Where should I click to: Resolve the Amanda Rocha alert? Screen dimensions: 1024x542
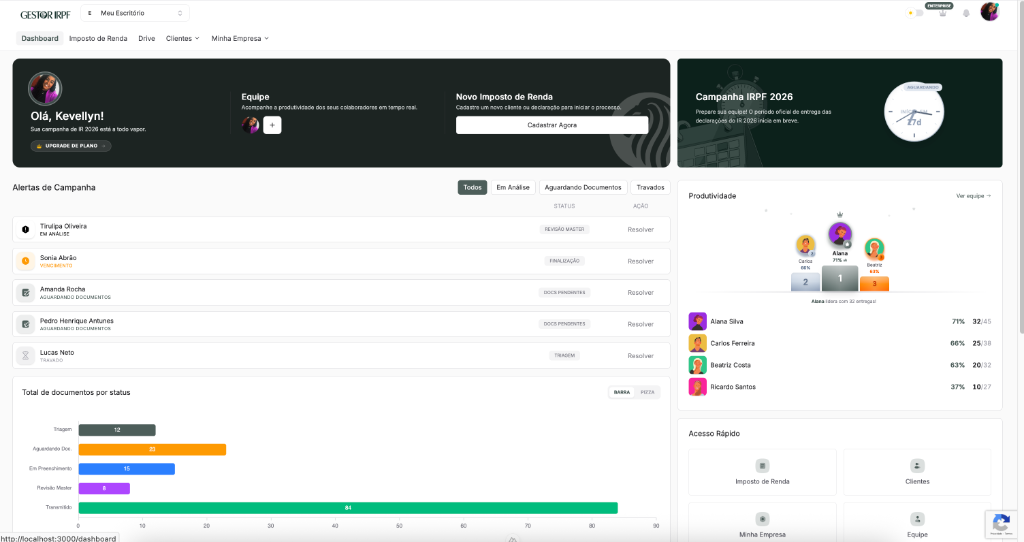point(641,293)
